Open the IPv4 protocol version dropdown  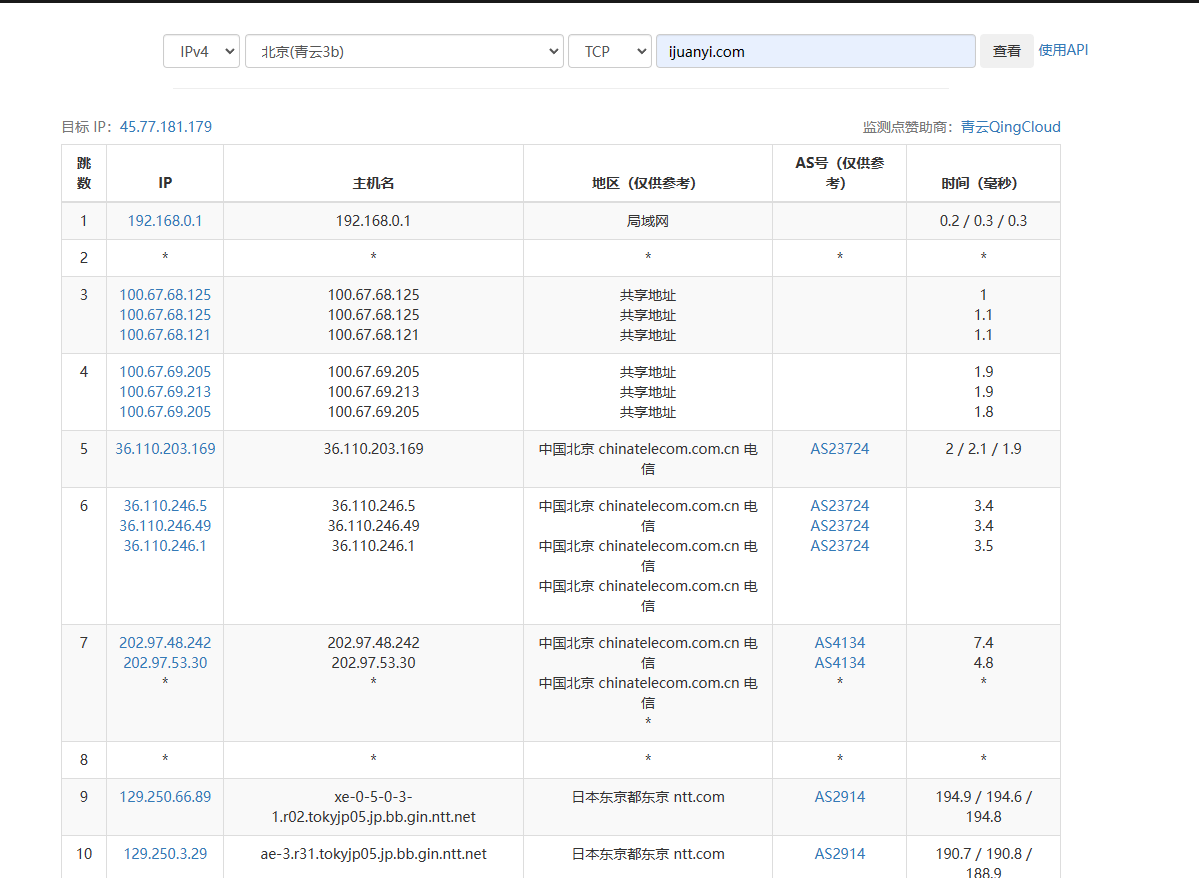201,52
